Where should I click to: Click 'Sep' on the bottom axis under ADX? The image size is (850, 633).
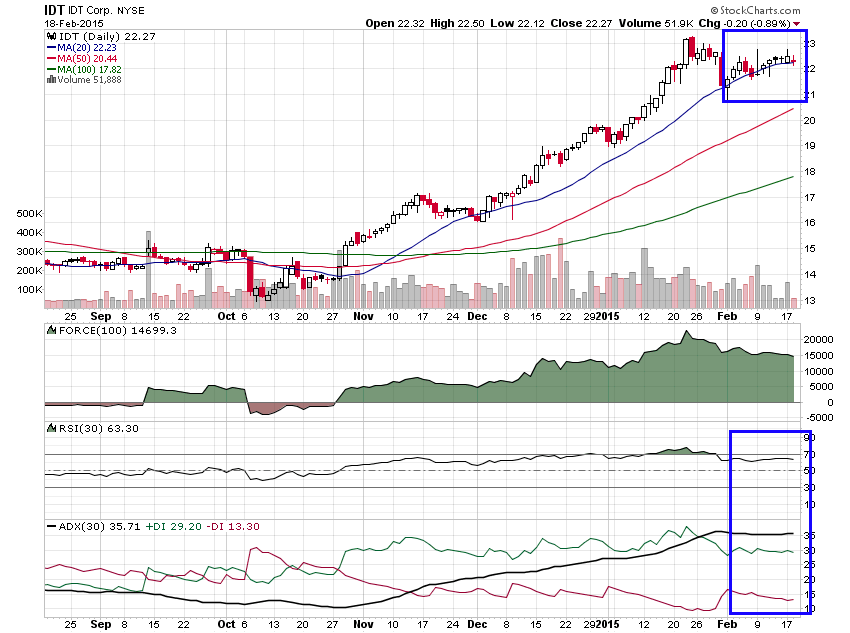(x=101, y=624)
